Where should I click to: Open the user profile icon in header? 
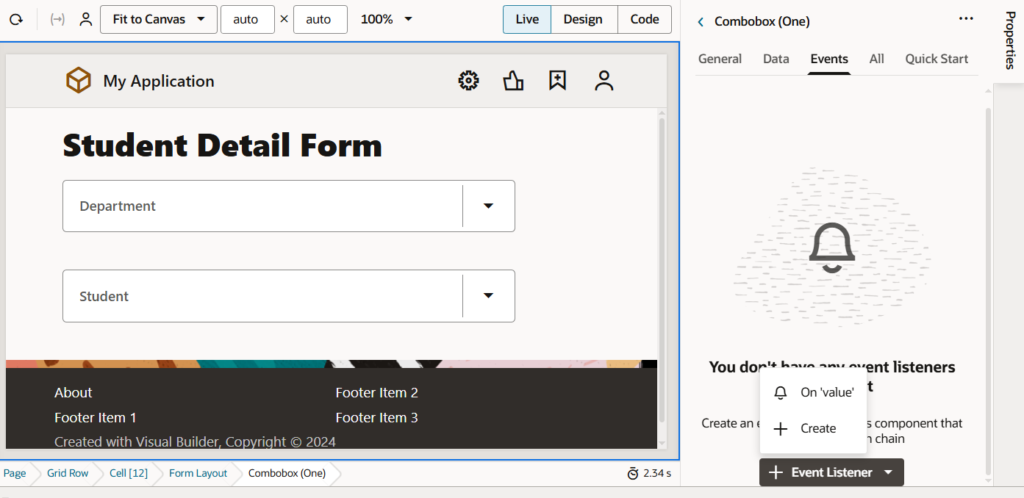click(x=603, y=81)
